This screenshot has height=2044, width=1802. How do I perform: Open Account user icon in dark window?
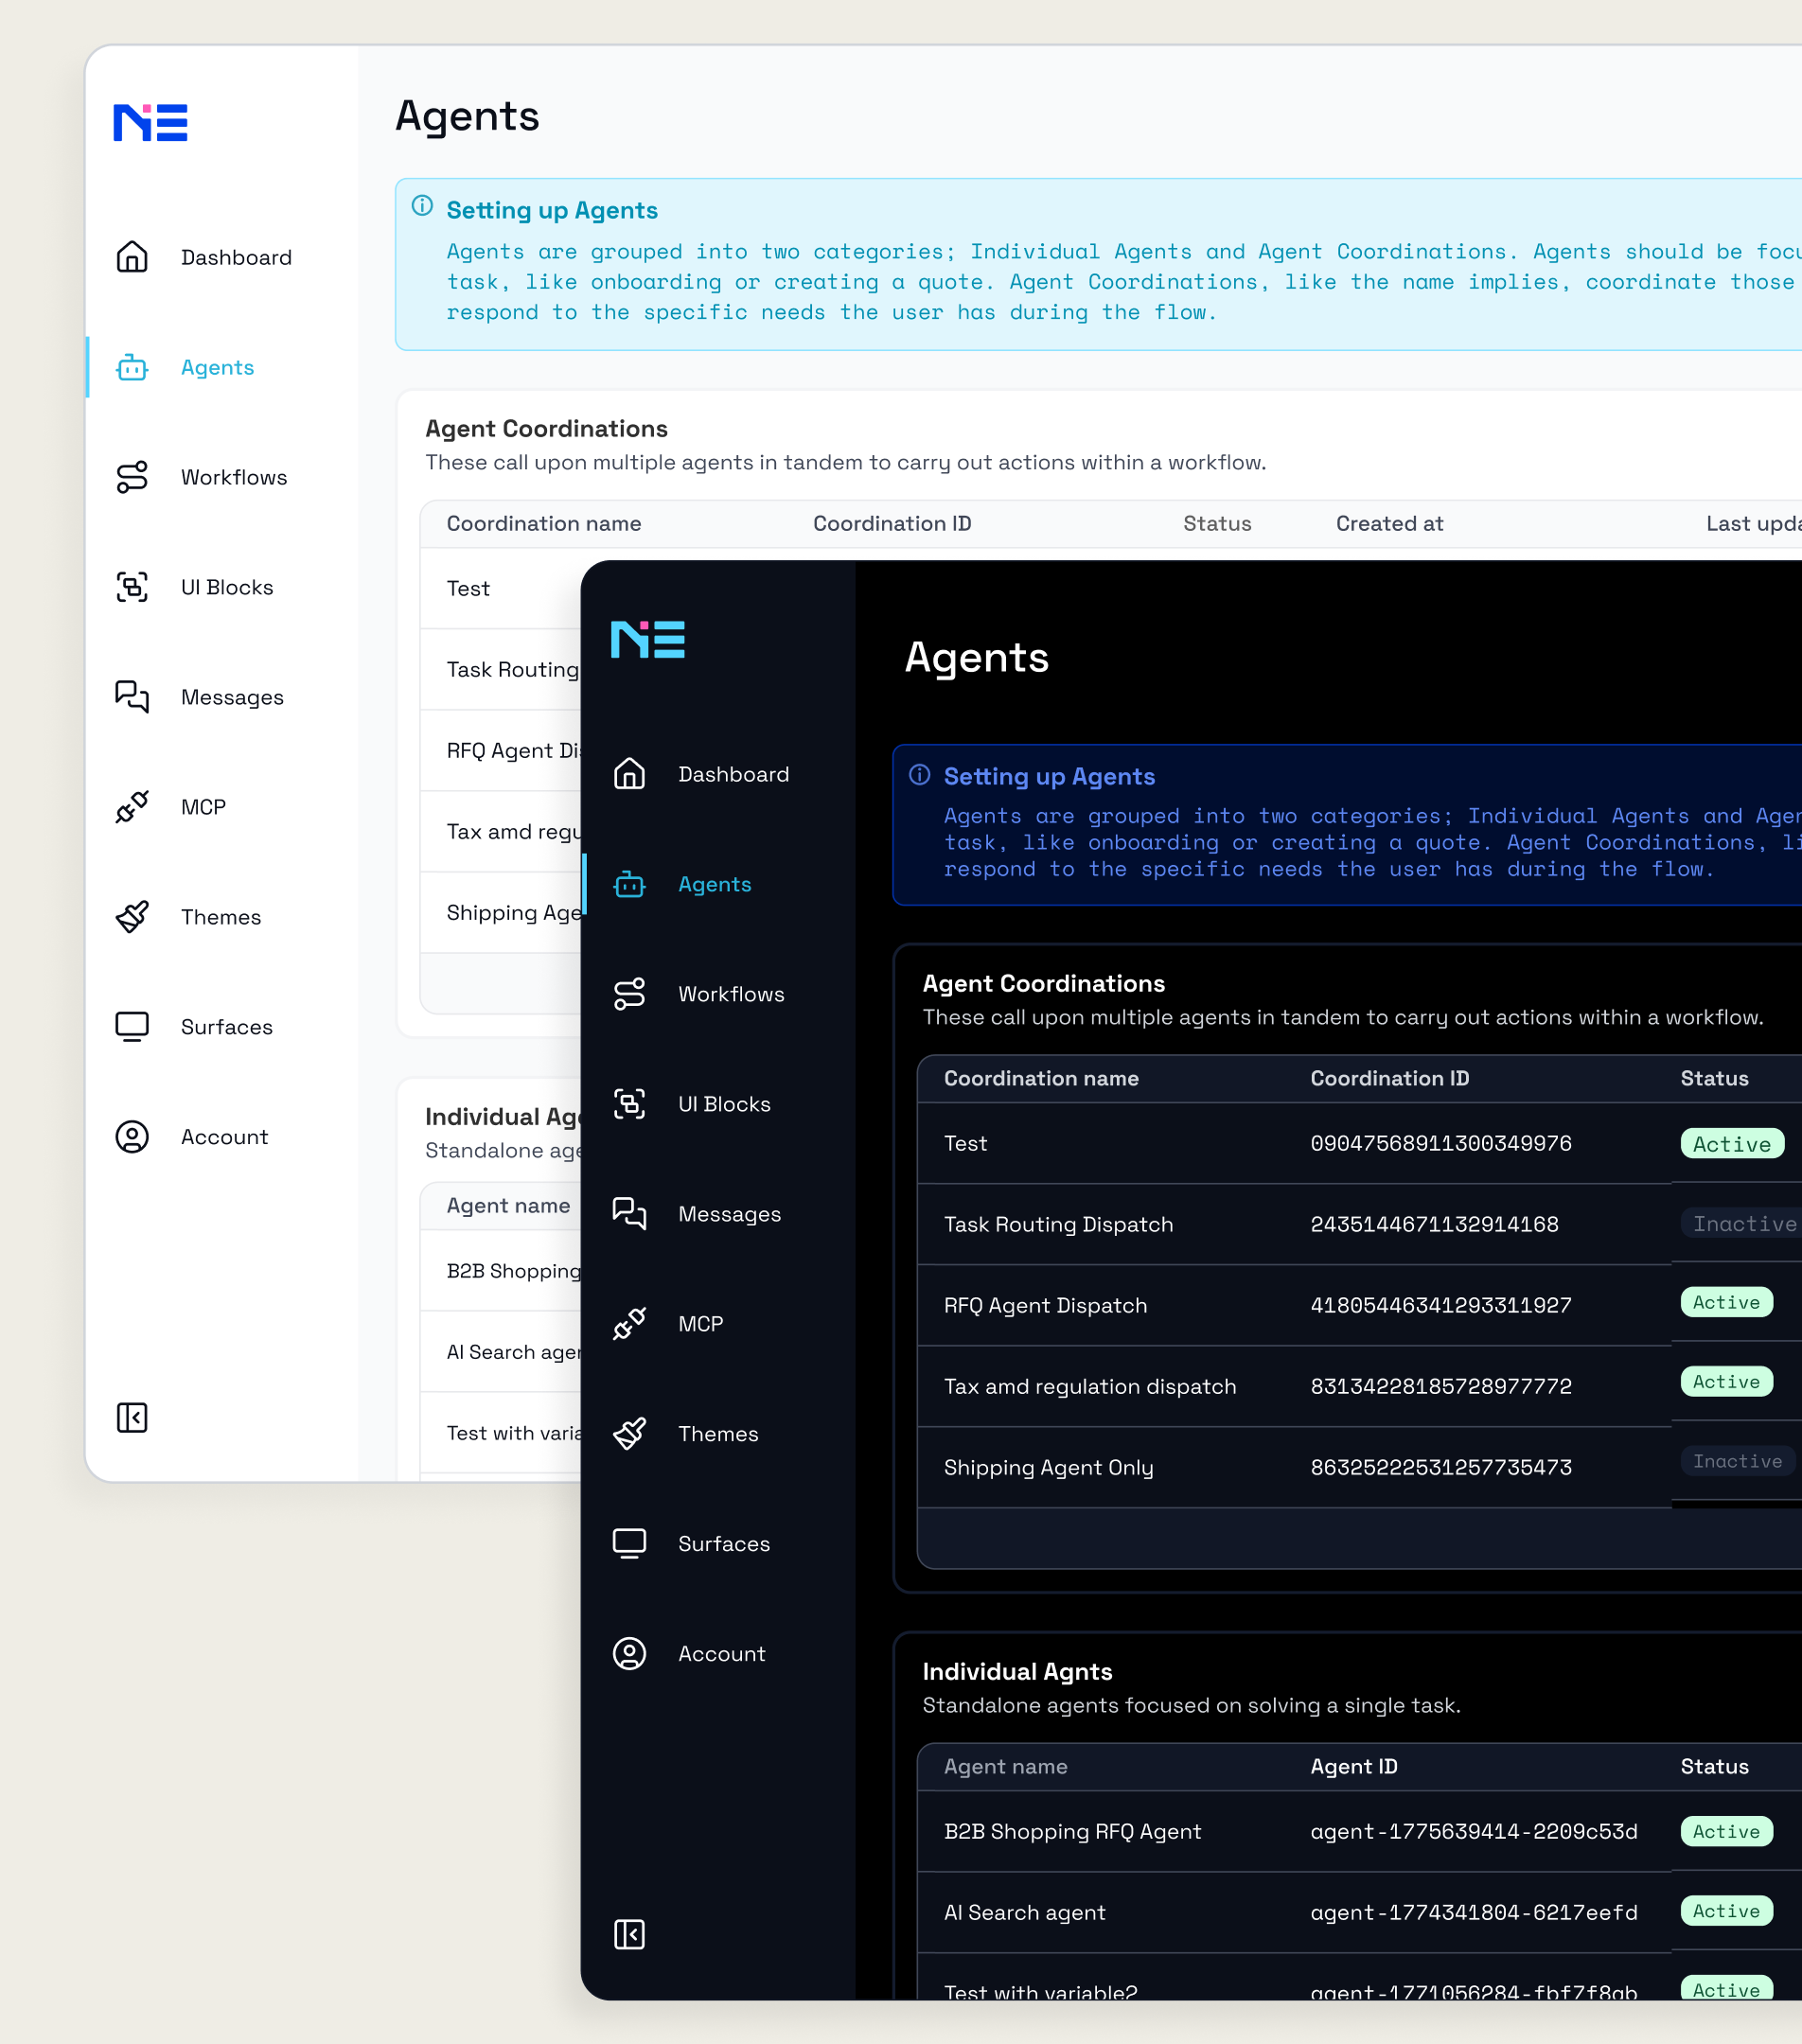point(629,1654)
